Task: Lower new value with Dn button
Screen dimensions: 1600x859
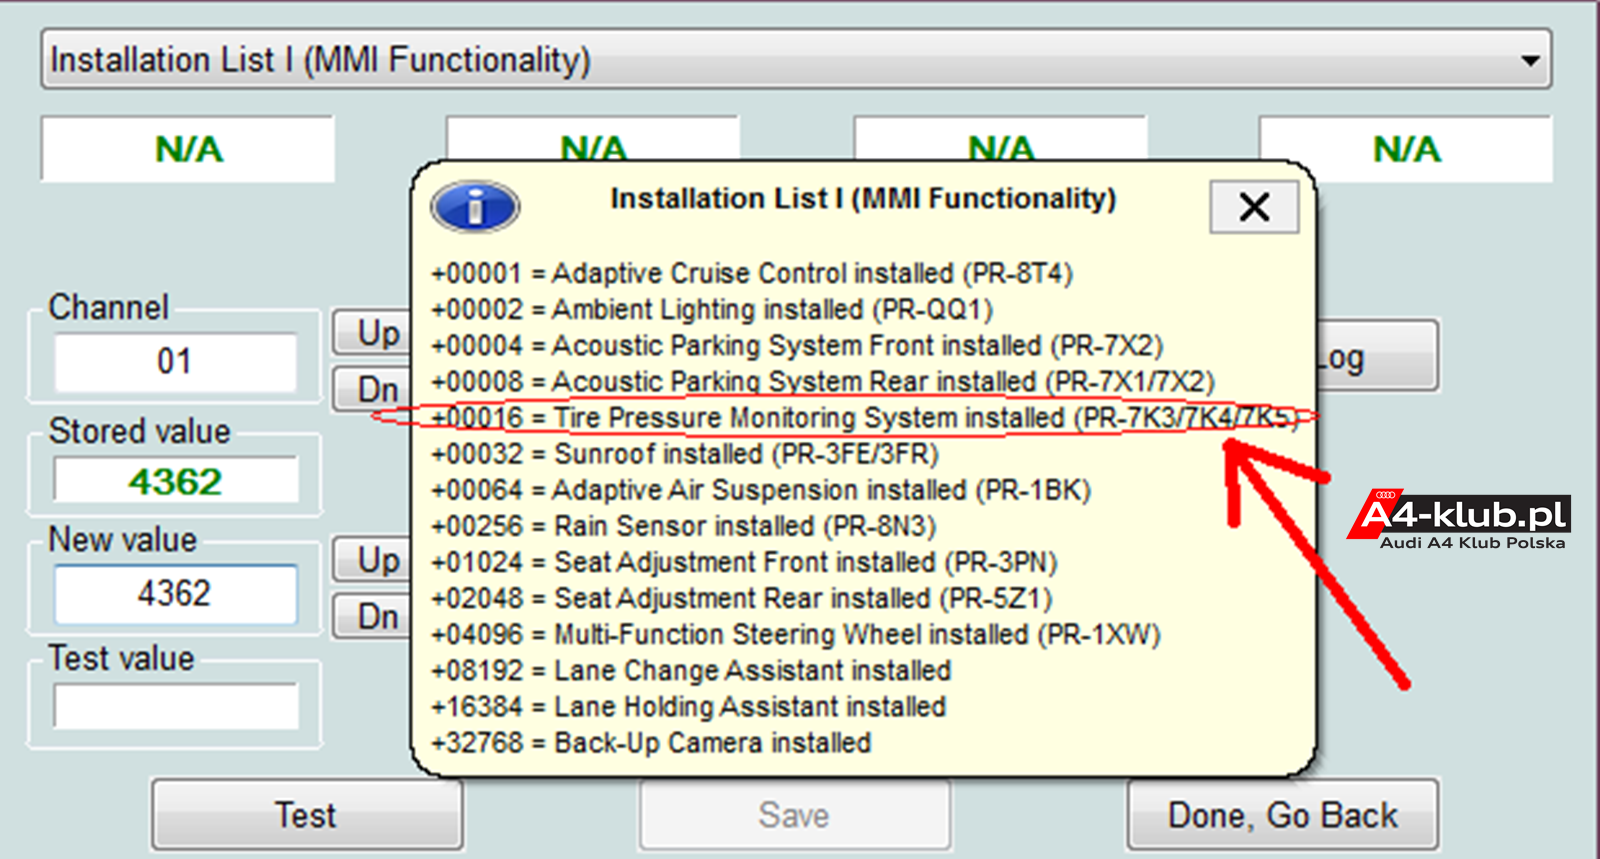Action: (372, 616)
